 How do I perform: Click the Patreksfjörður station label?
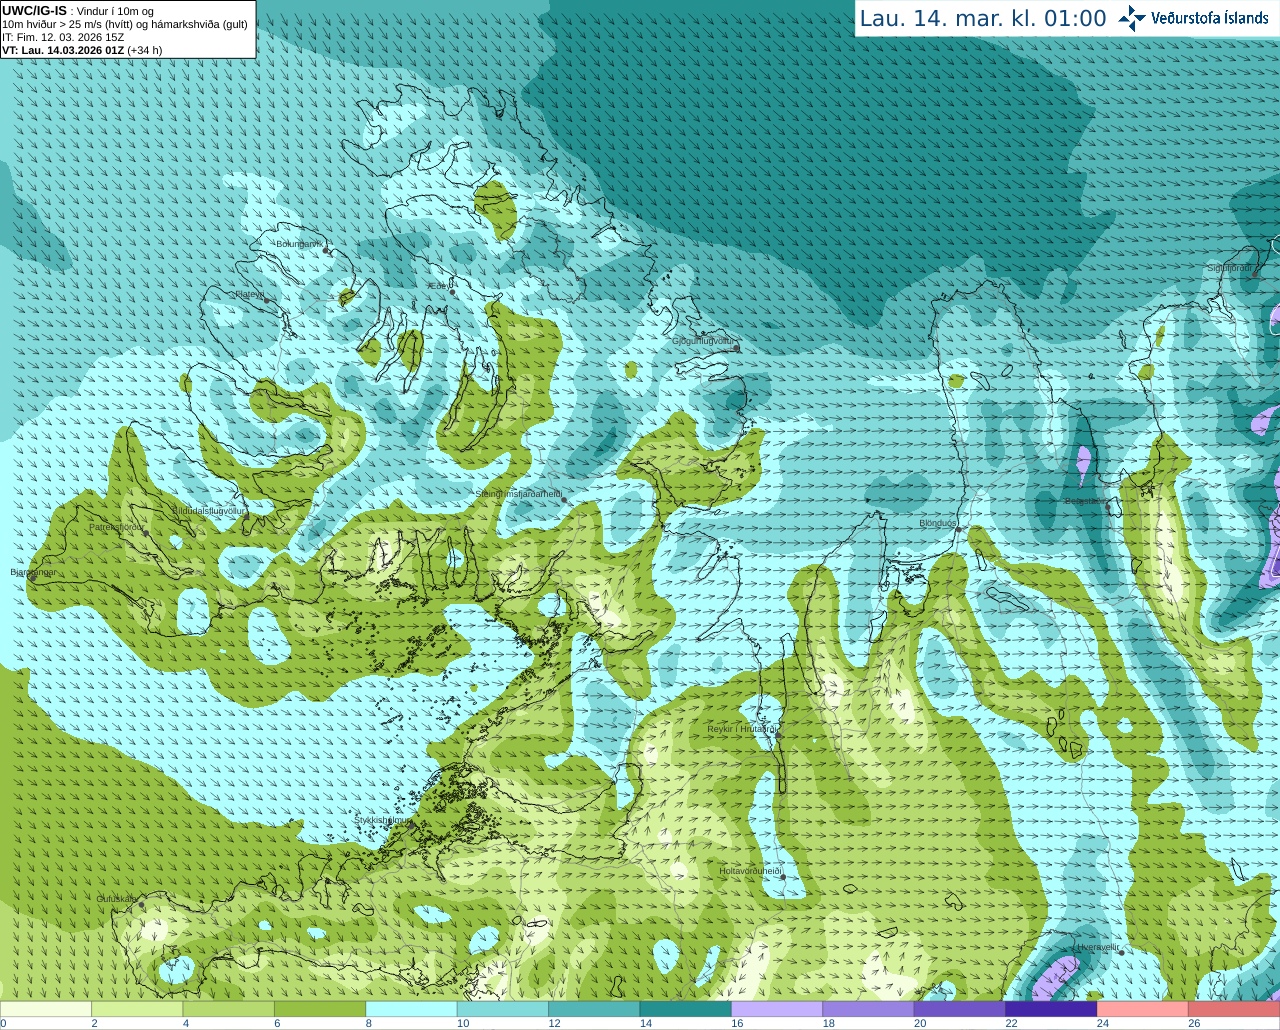coord(117,527)
